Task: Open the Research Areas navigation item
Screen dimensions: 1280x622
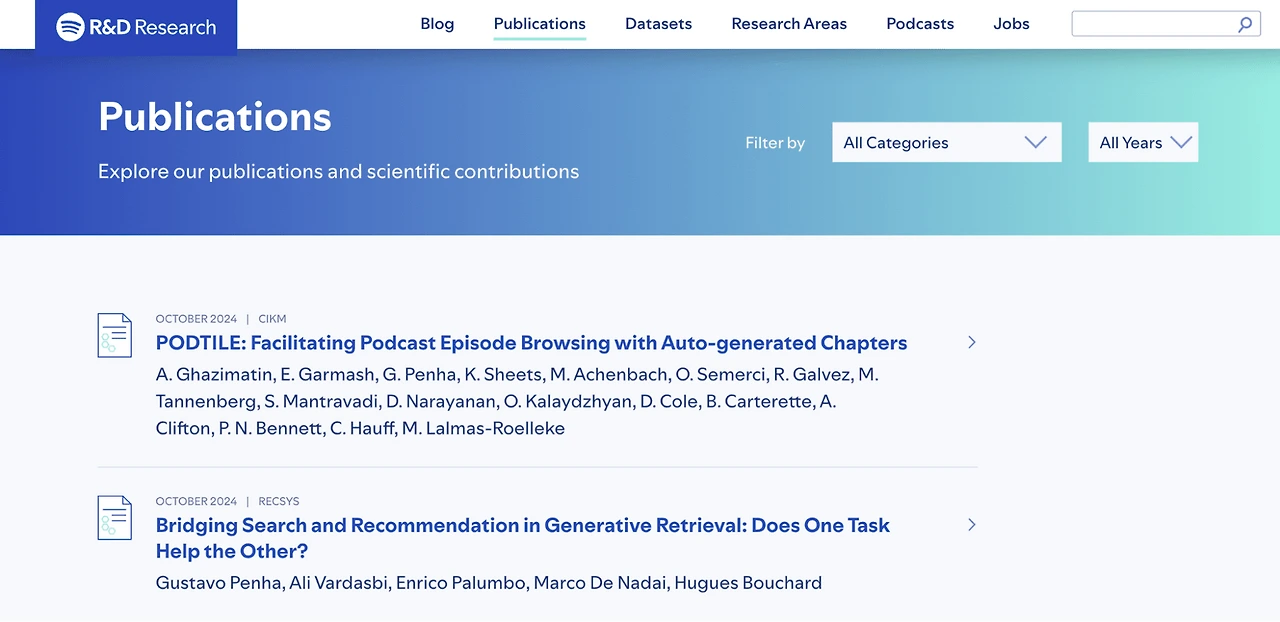Action: [x=789, y=24]
